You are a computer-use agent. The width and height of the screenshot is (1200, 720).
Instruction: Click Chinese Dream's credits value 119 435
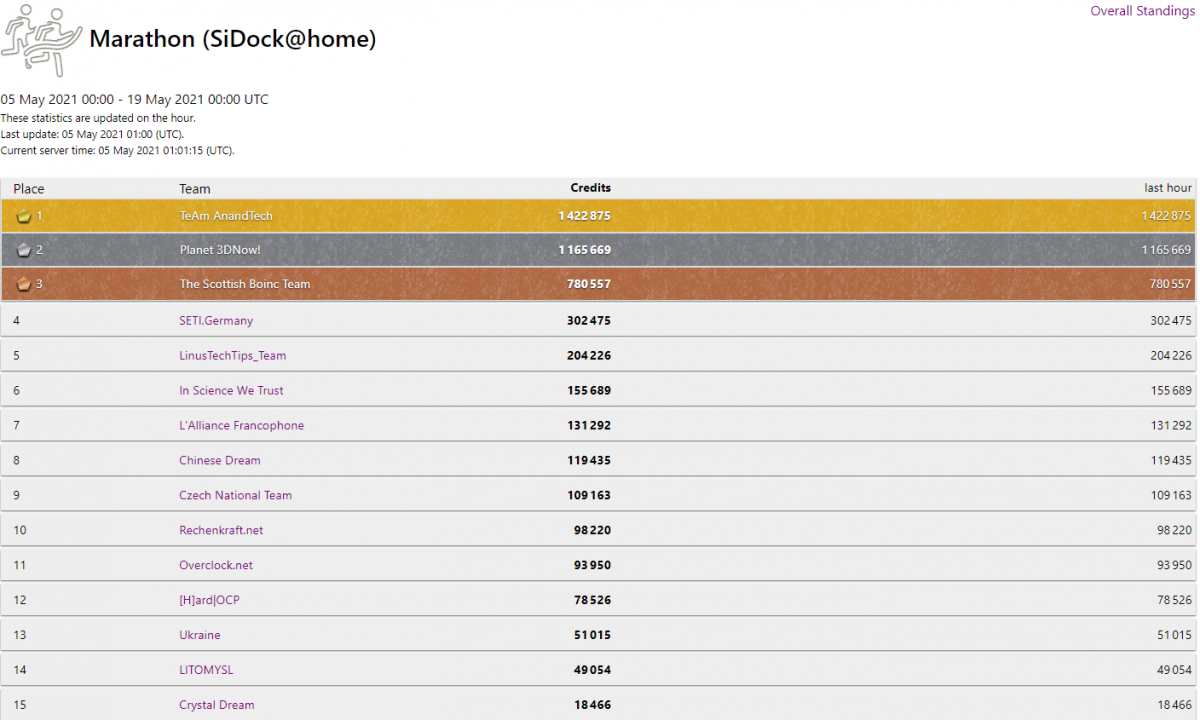(589, 461)
